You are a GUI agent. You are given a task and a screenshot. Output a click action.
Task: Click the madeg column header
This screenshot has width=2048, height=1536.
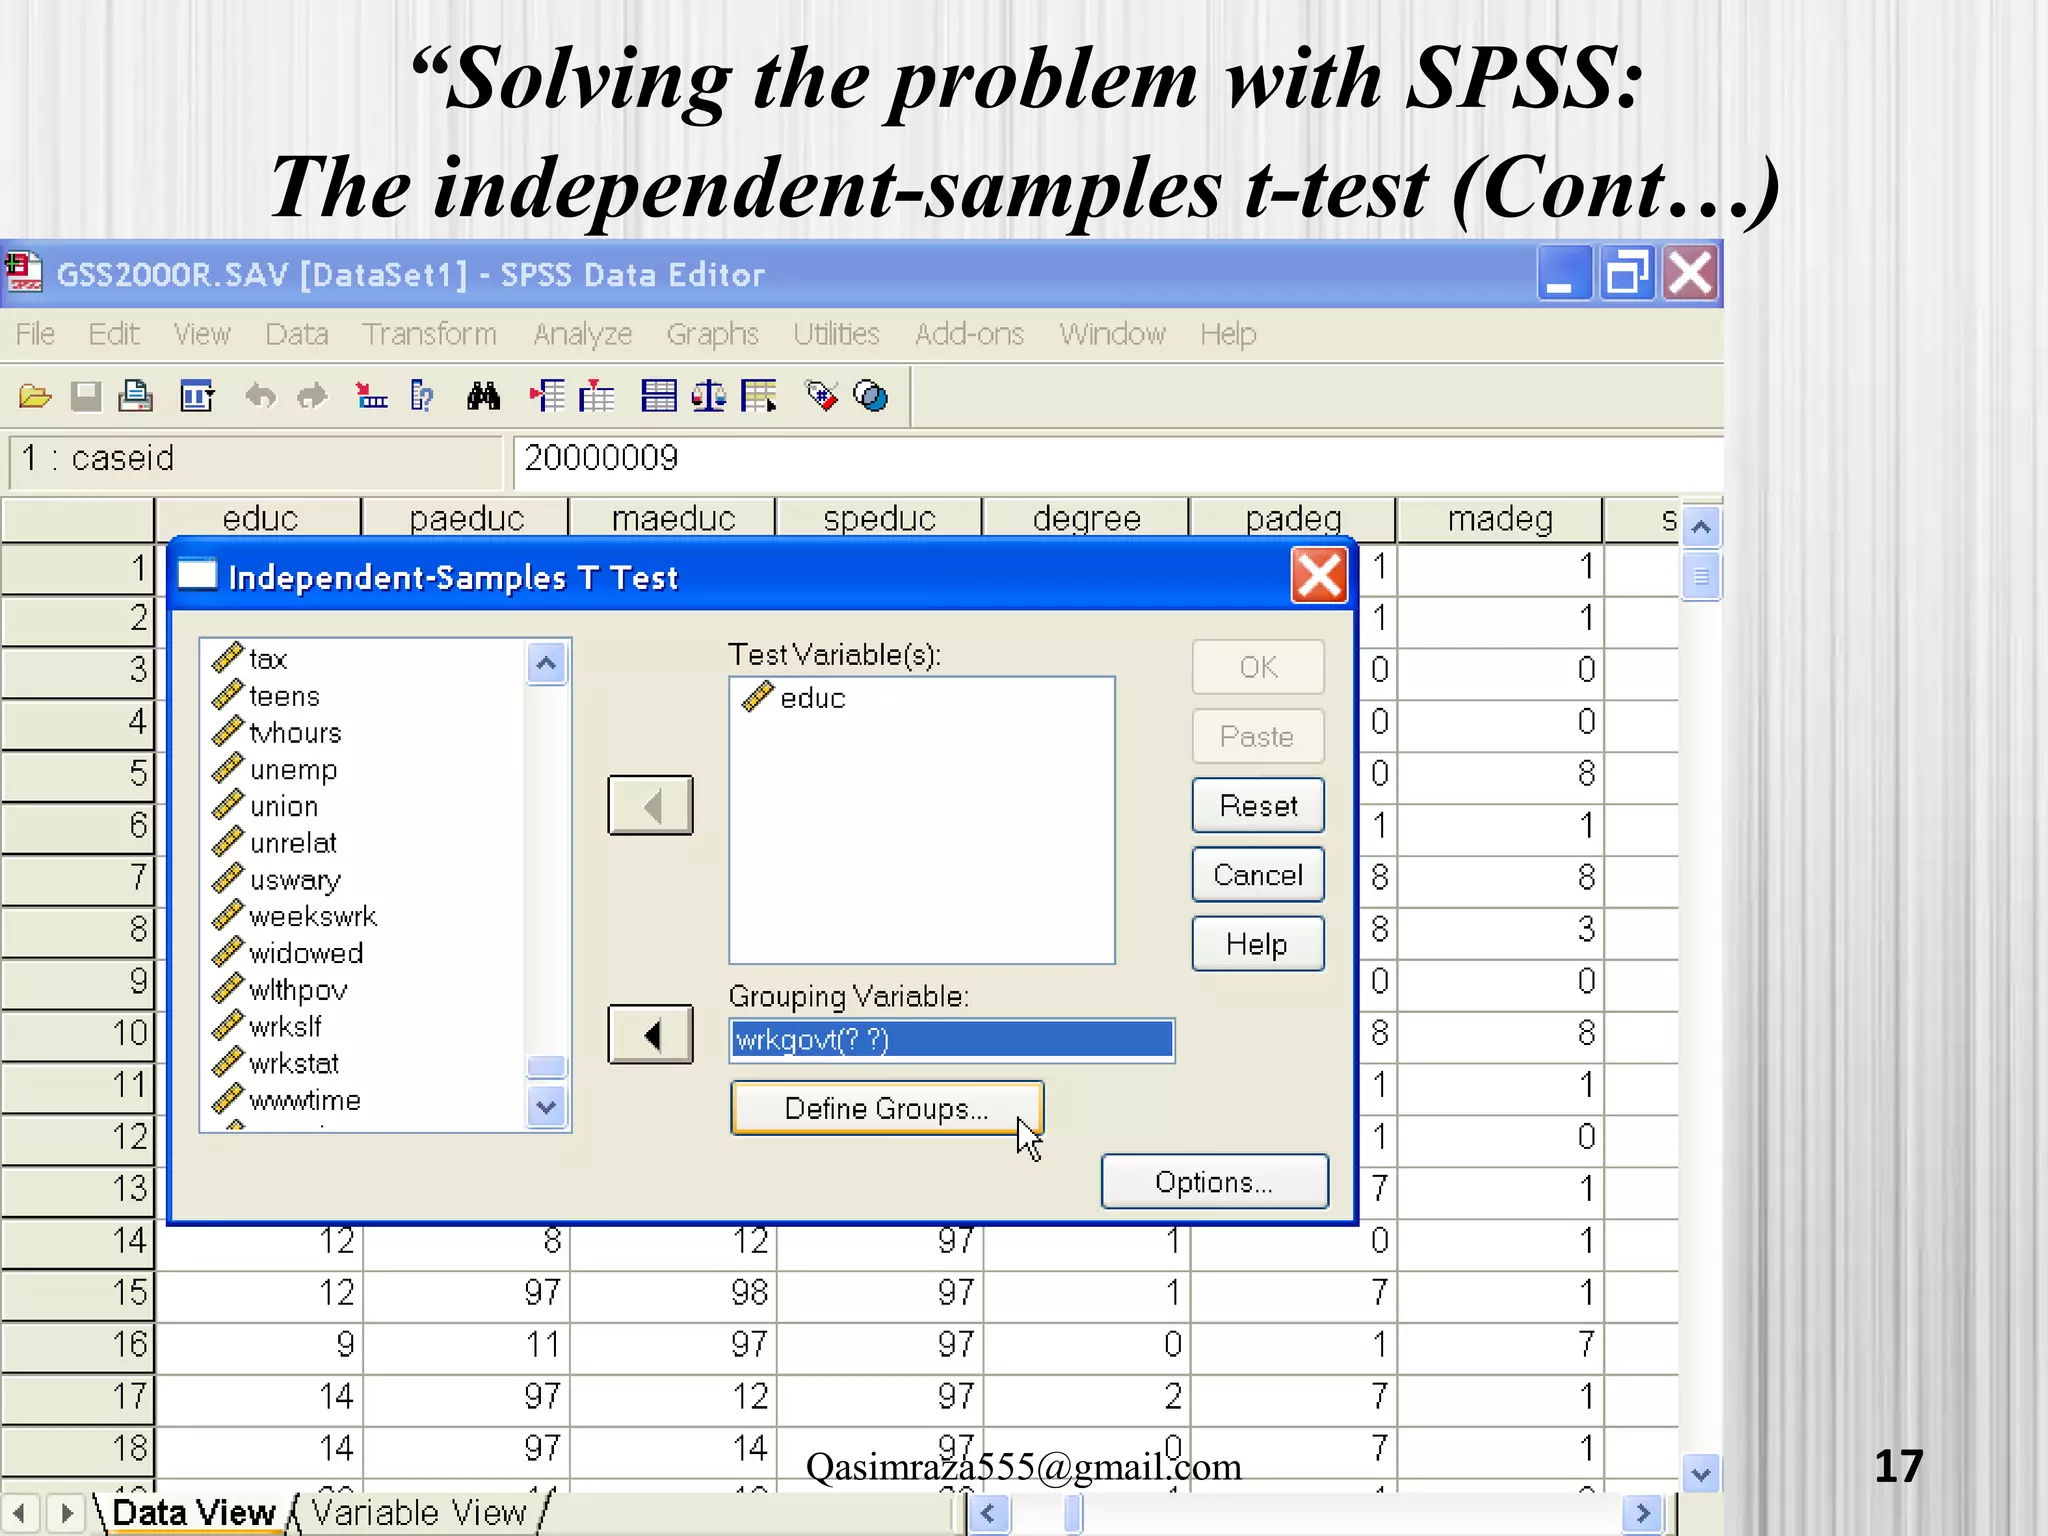(x=1500, y=518)
